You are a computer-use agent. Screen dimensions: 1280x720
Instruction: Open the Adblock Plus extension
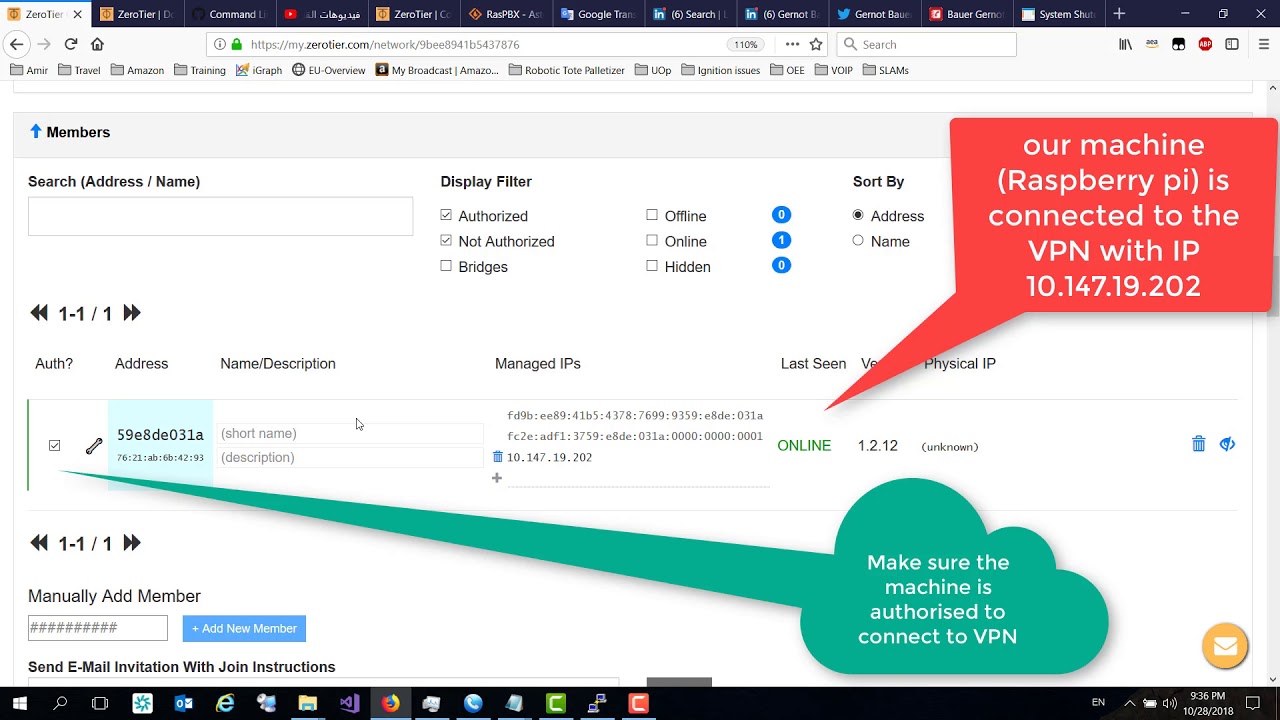[1205, 44]
